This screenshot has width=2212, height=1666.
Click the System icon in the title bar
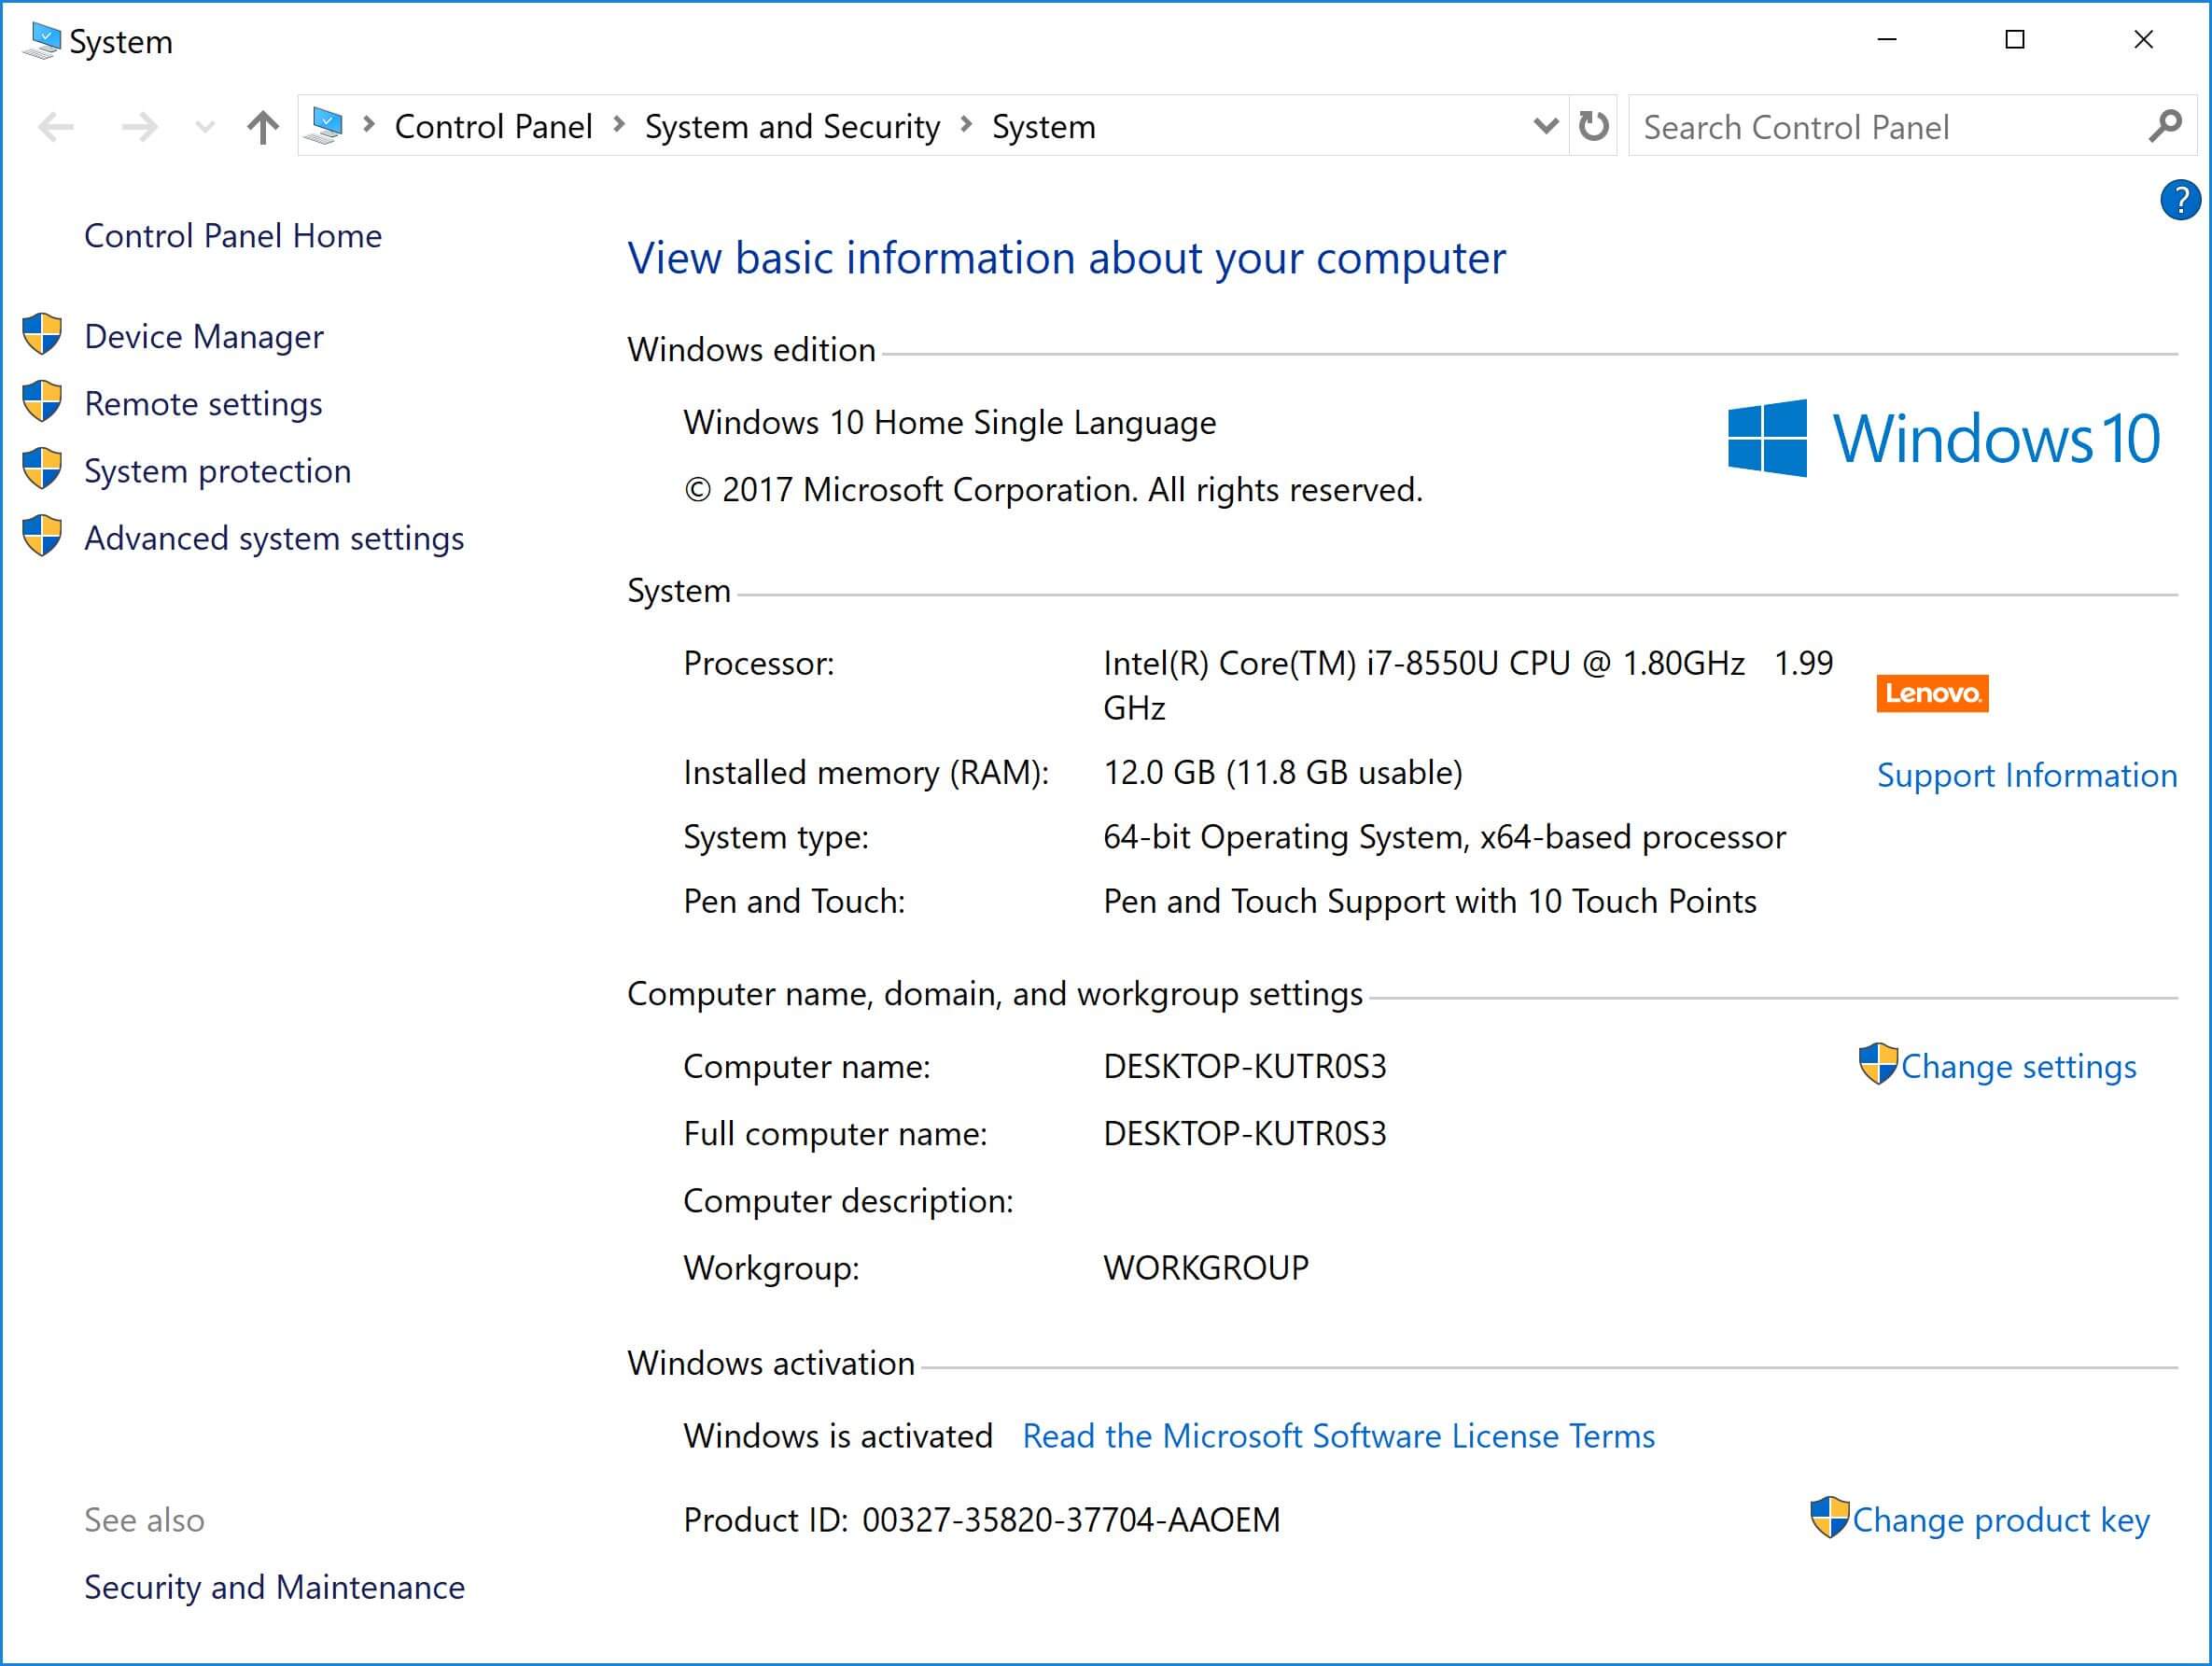pos(42,41)
